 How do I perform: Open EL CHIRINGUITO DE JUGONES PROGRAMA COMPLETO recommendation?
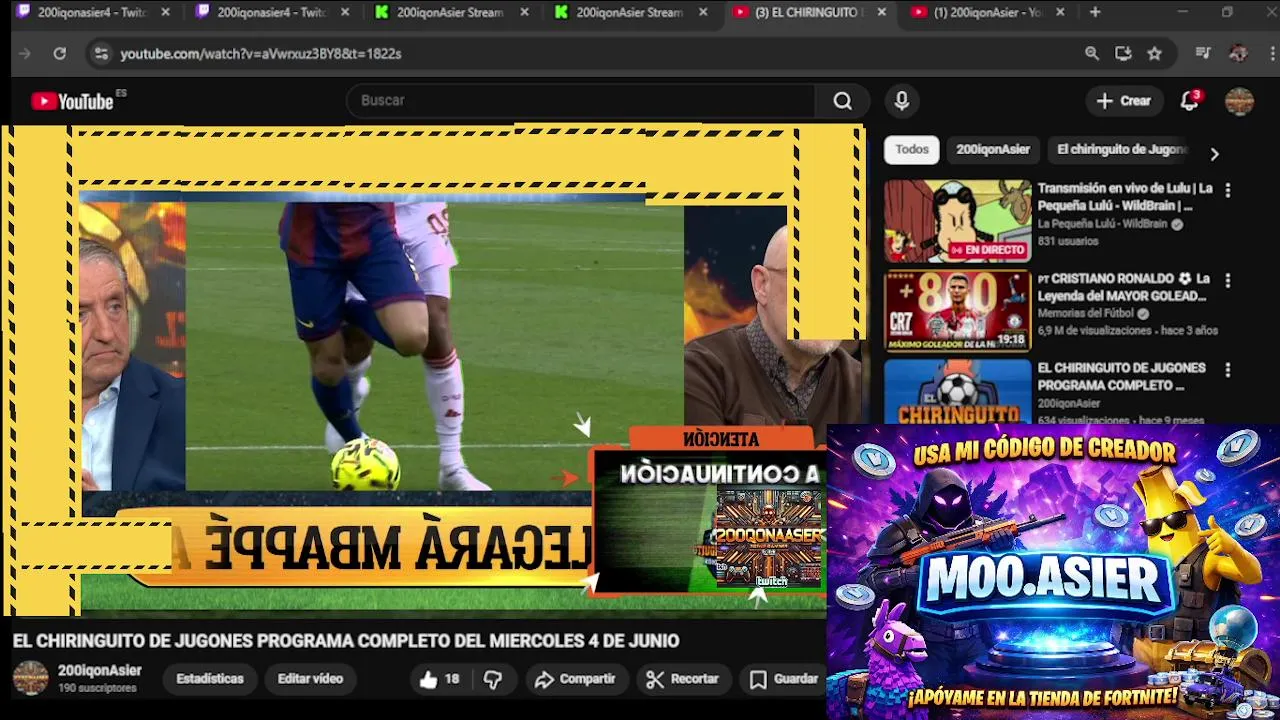pos(1121,377)
